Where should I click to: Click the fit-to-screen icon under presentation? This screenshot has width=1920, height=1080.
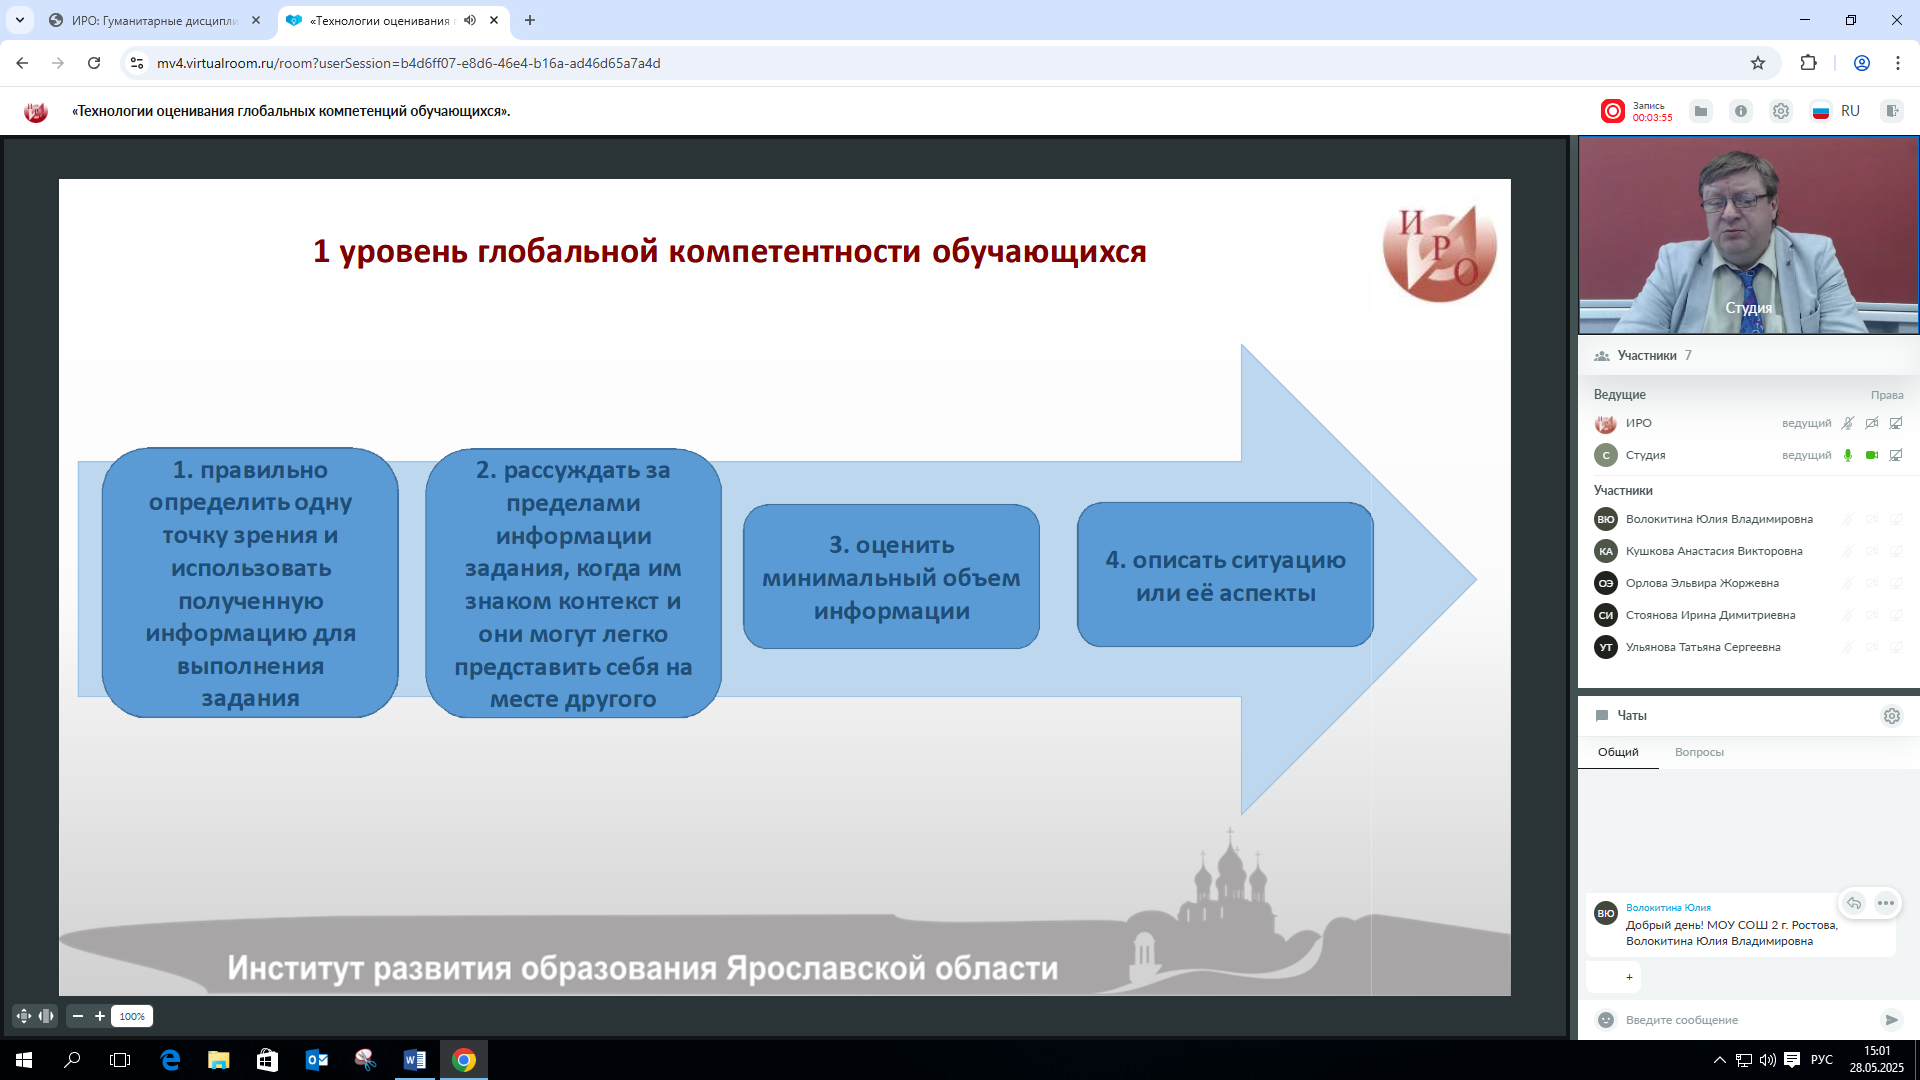tap(24, 1016)
